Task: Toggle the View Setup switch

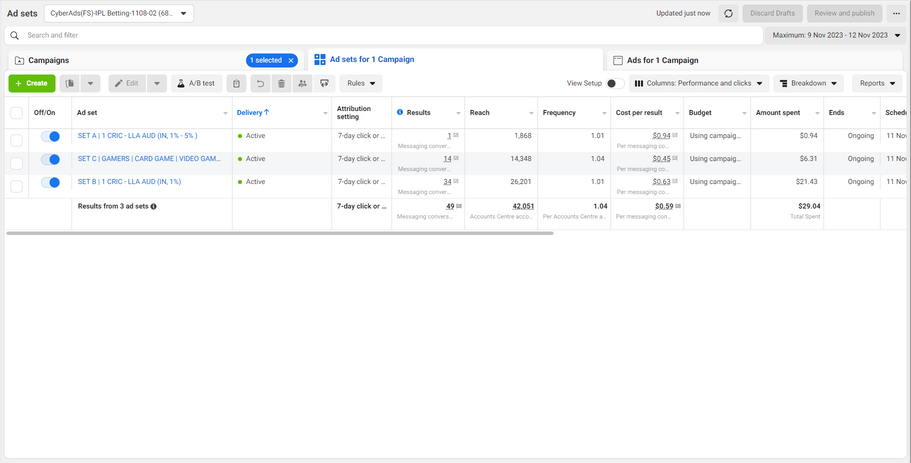Action: 615,84
